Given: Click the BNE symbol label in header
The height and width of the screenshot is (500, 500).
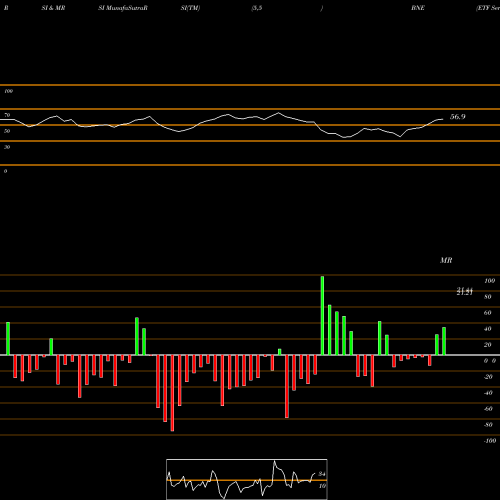Looking at the screenshot, I should pyautogui.click(x=418, y=8).
